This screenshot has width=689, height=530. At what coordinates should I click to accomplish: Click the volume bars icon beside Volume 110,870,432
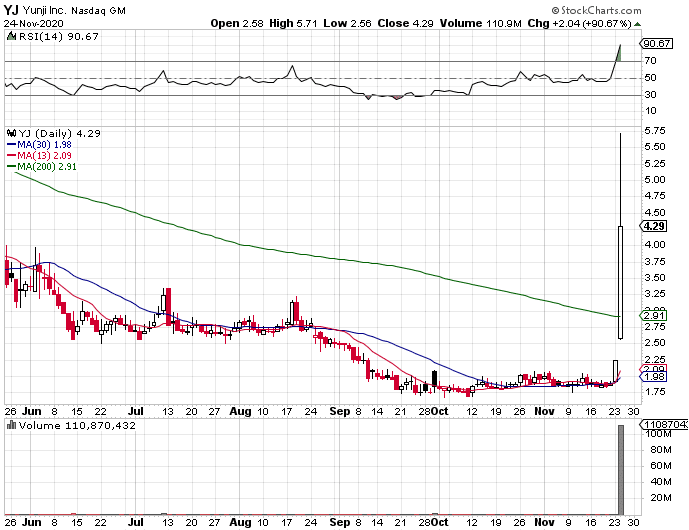click(12, 425)
